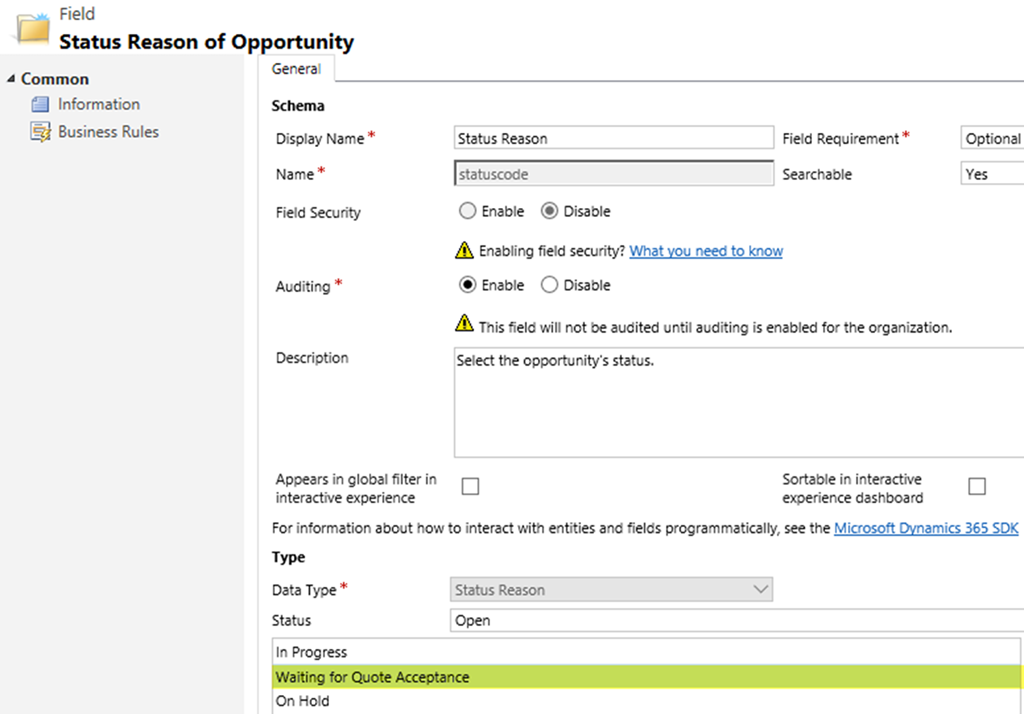This screenshot has width=1024, height=714.
Task: Open Business Rules in the sidebar
Action: [x=108, y=132]
